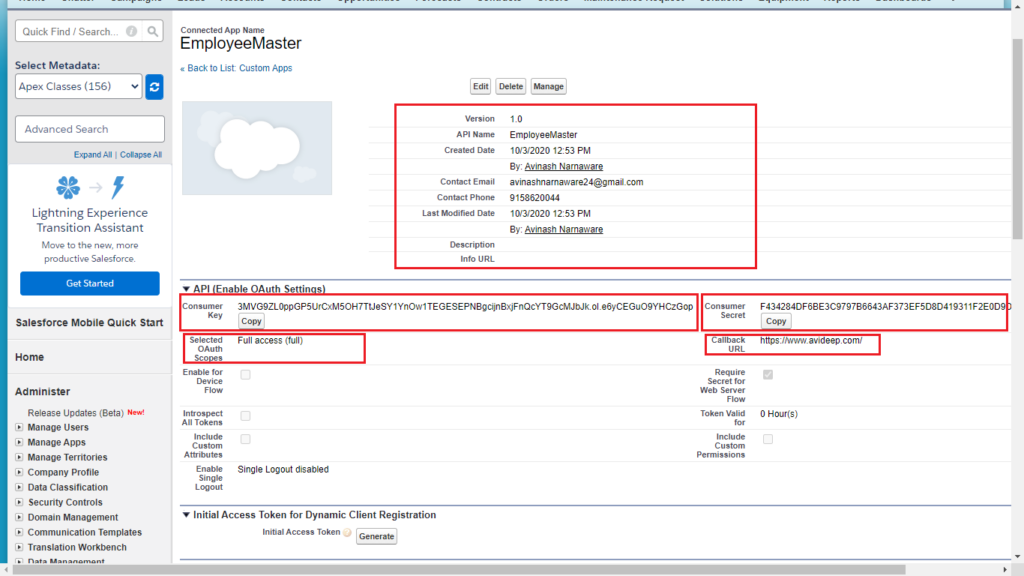The image size is (1024, 576).
Task: Click the vertical page scrollbar
Action: click(x=1017, y=138)
